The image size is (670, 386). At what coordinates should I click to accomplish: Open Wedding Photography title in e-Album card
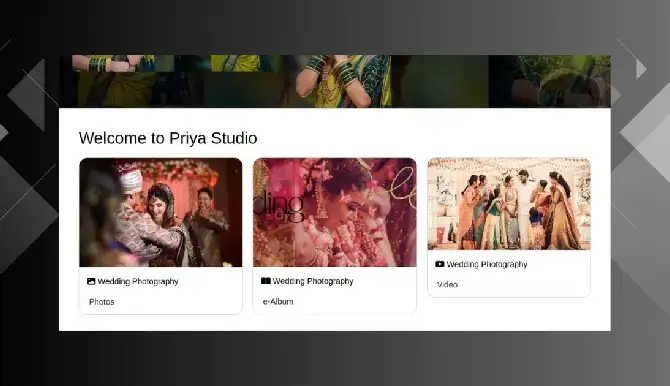coord(313,281)
